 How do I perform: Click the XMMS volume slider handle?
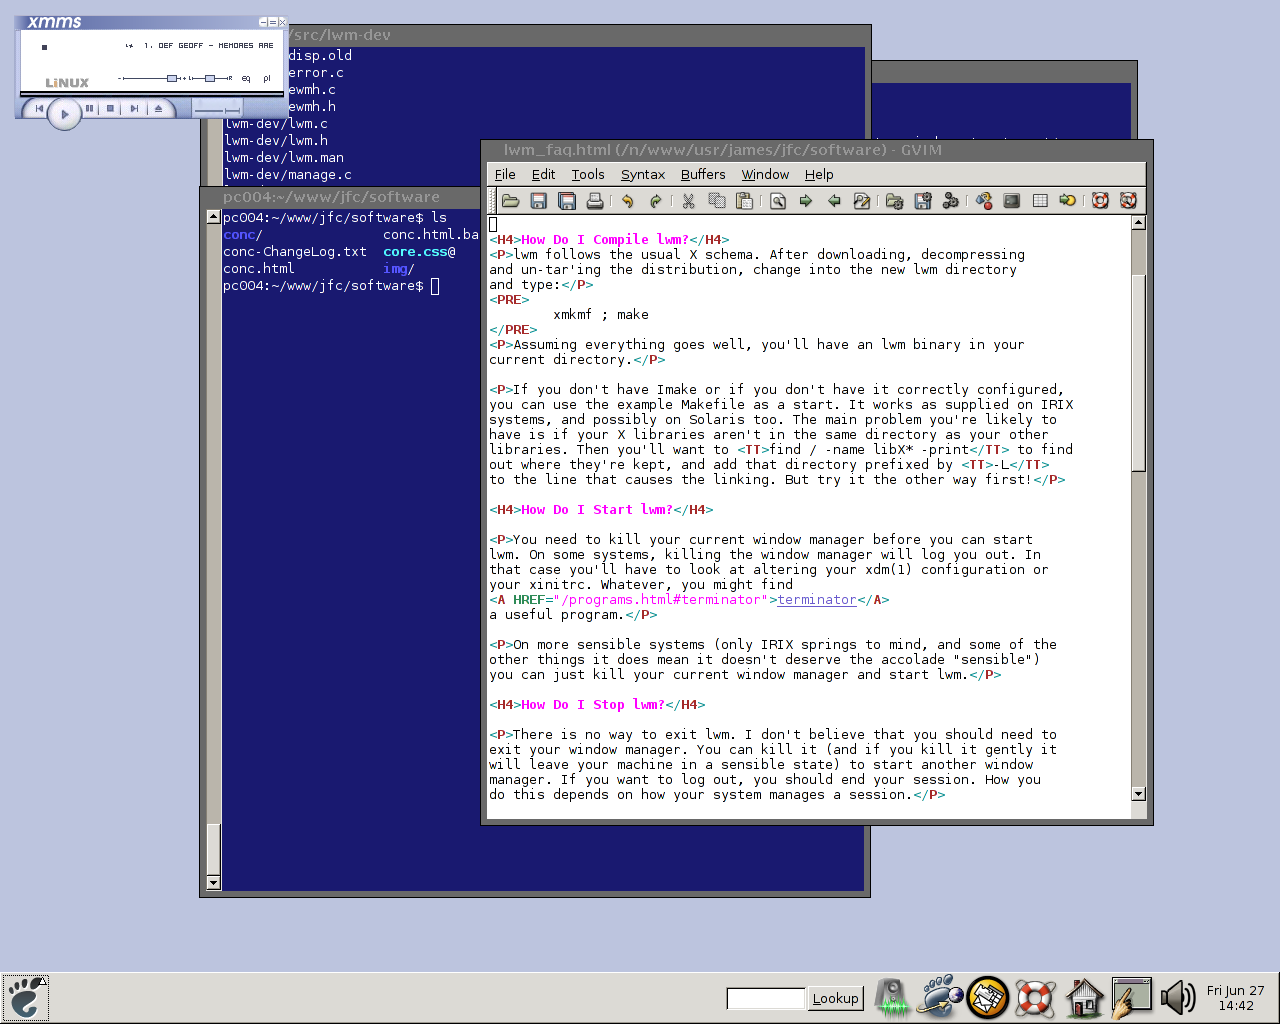(172, 78)
